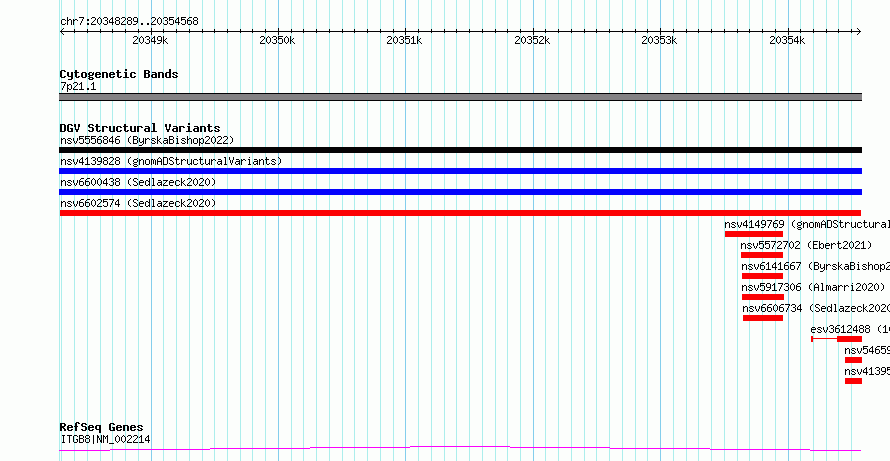
Task: Select the esv3612488 thick red block
Action: 850,339
